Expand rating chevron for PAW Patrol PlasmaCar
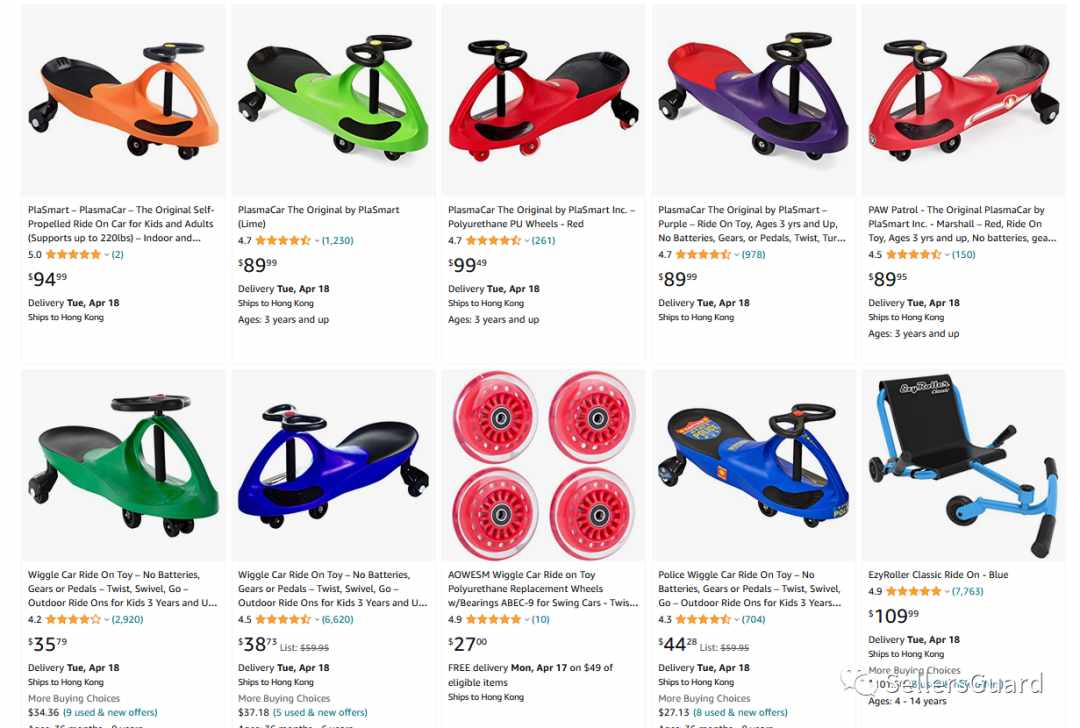This screenshot has width=1080, height=728. [x=946, y=254]
